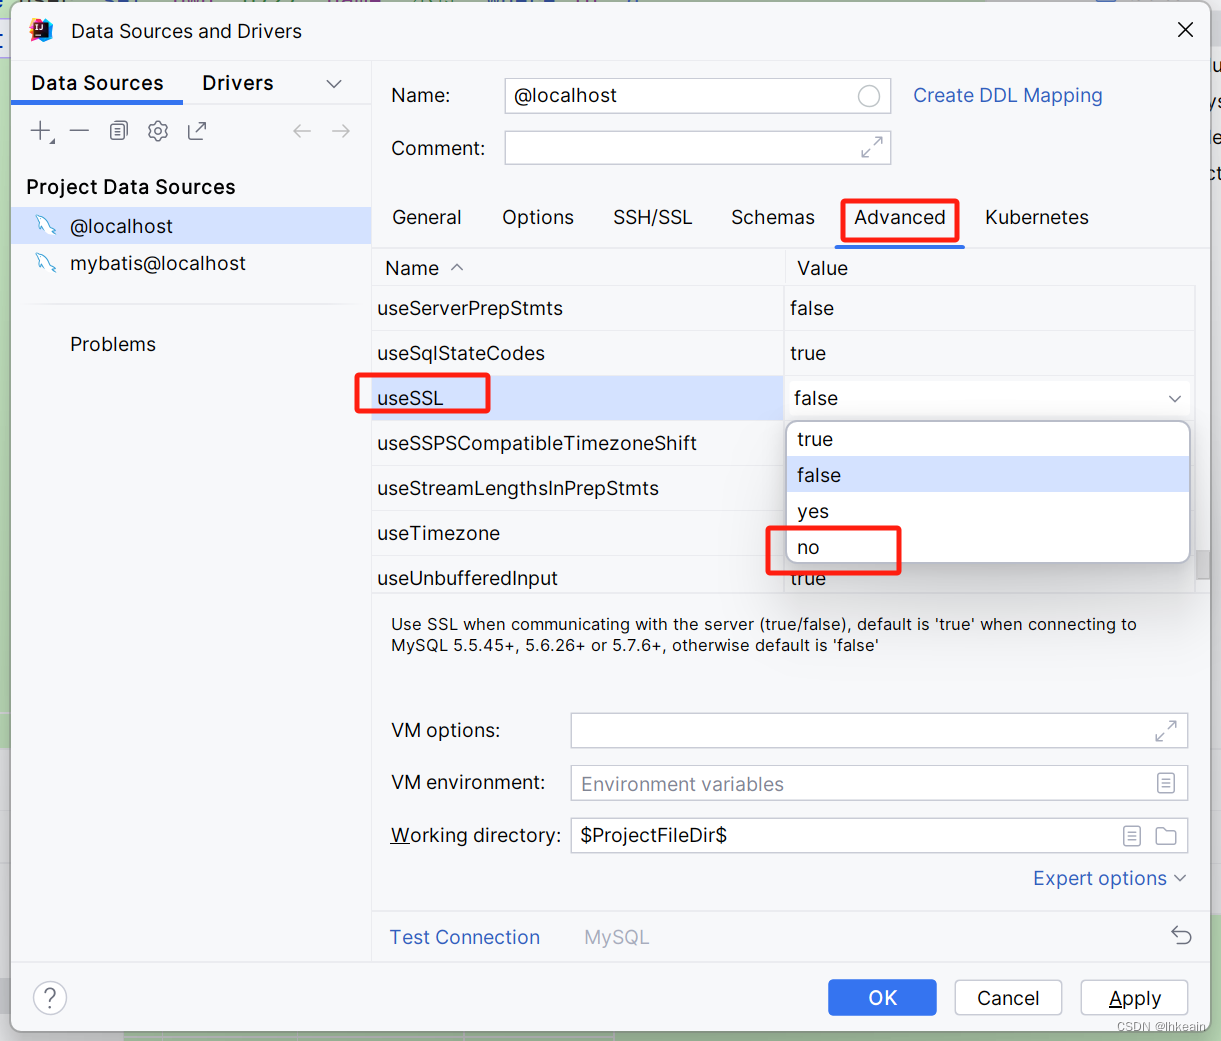
Task: Click the Test Connection link
Action: tap(465, 937)
